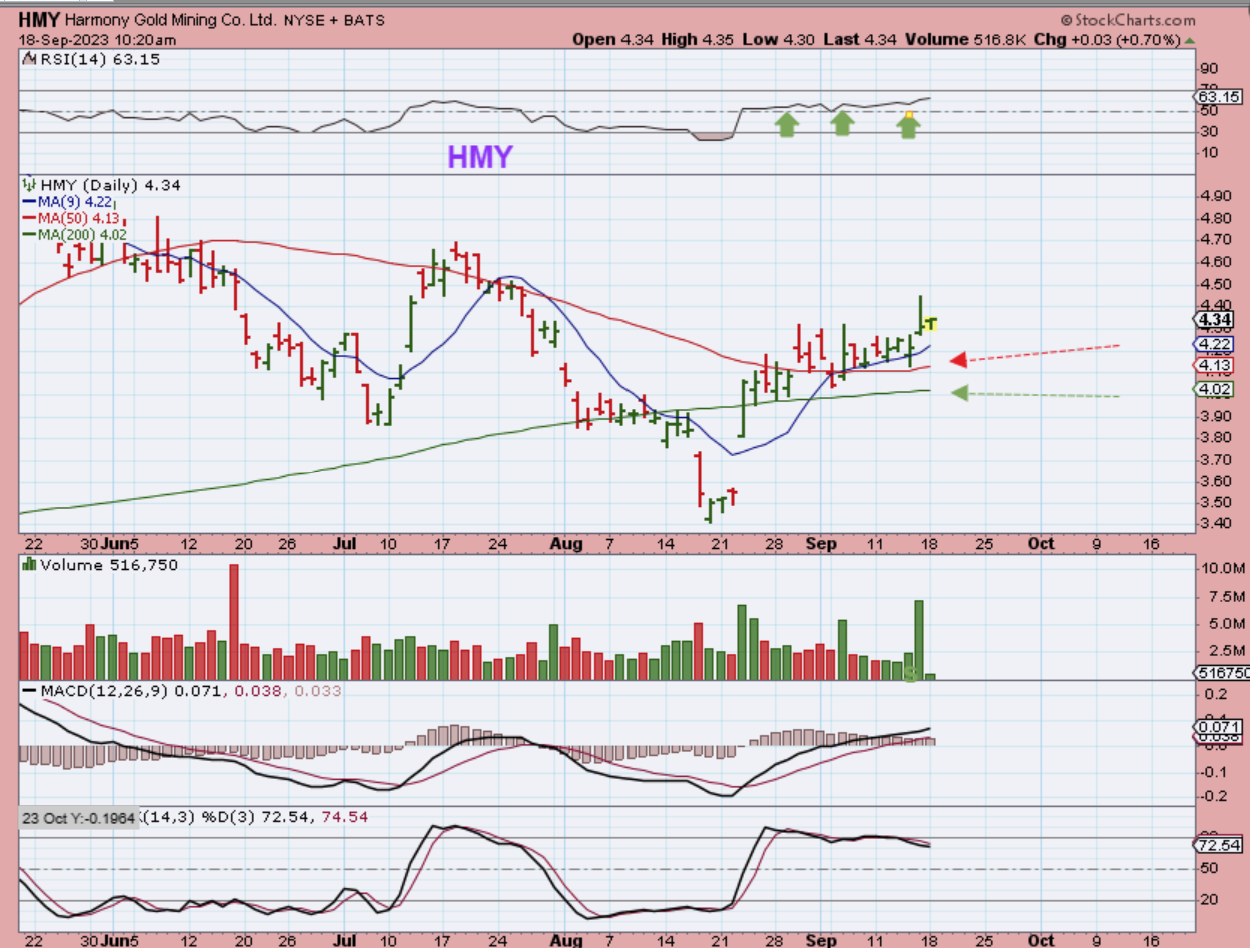Click the -0.1 label on MACD axis
Screen dimensions: 1251x948
(1211, 772)
